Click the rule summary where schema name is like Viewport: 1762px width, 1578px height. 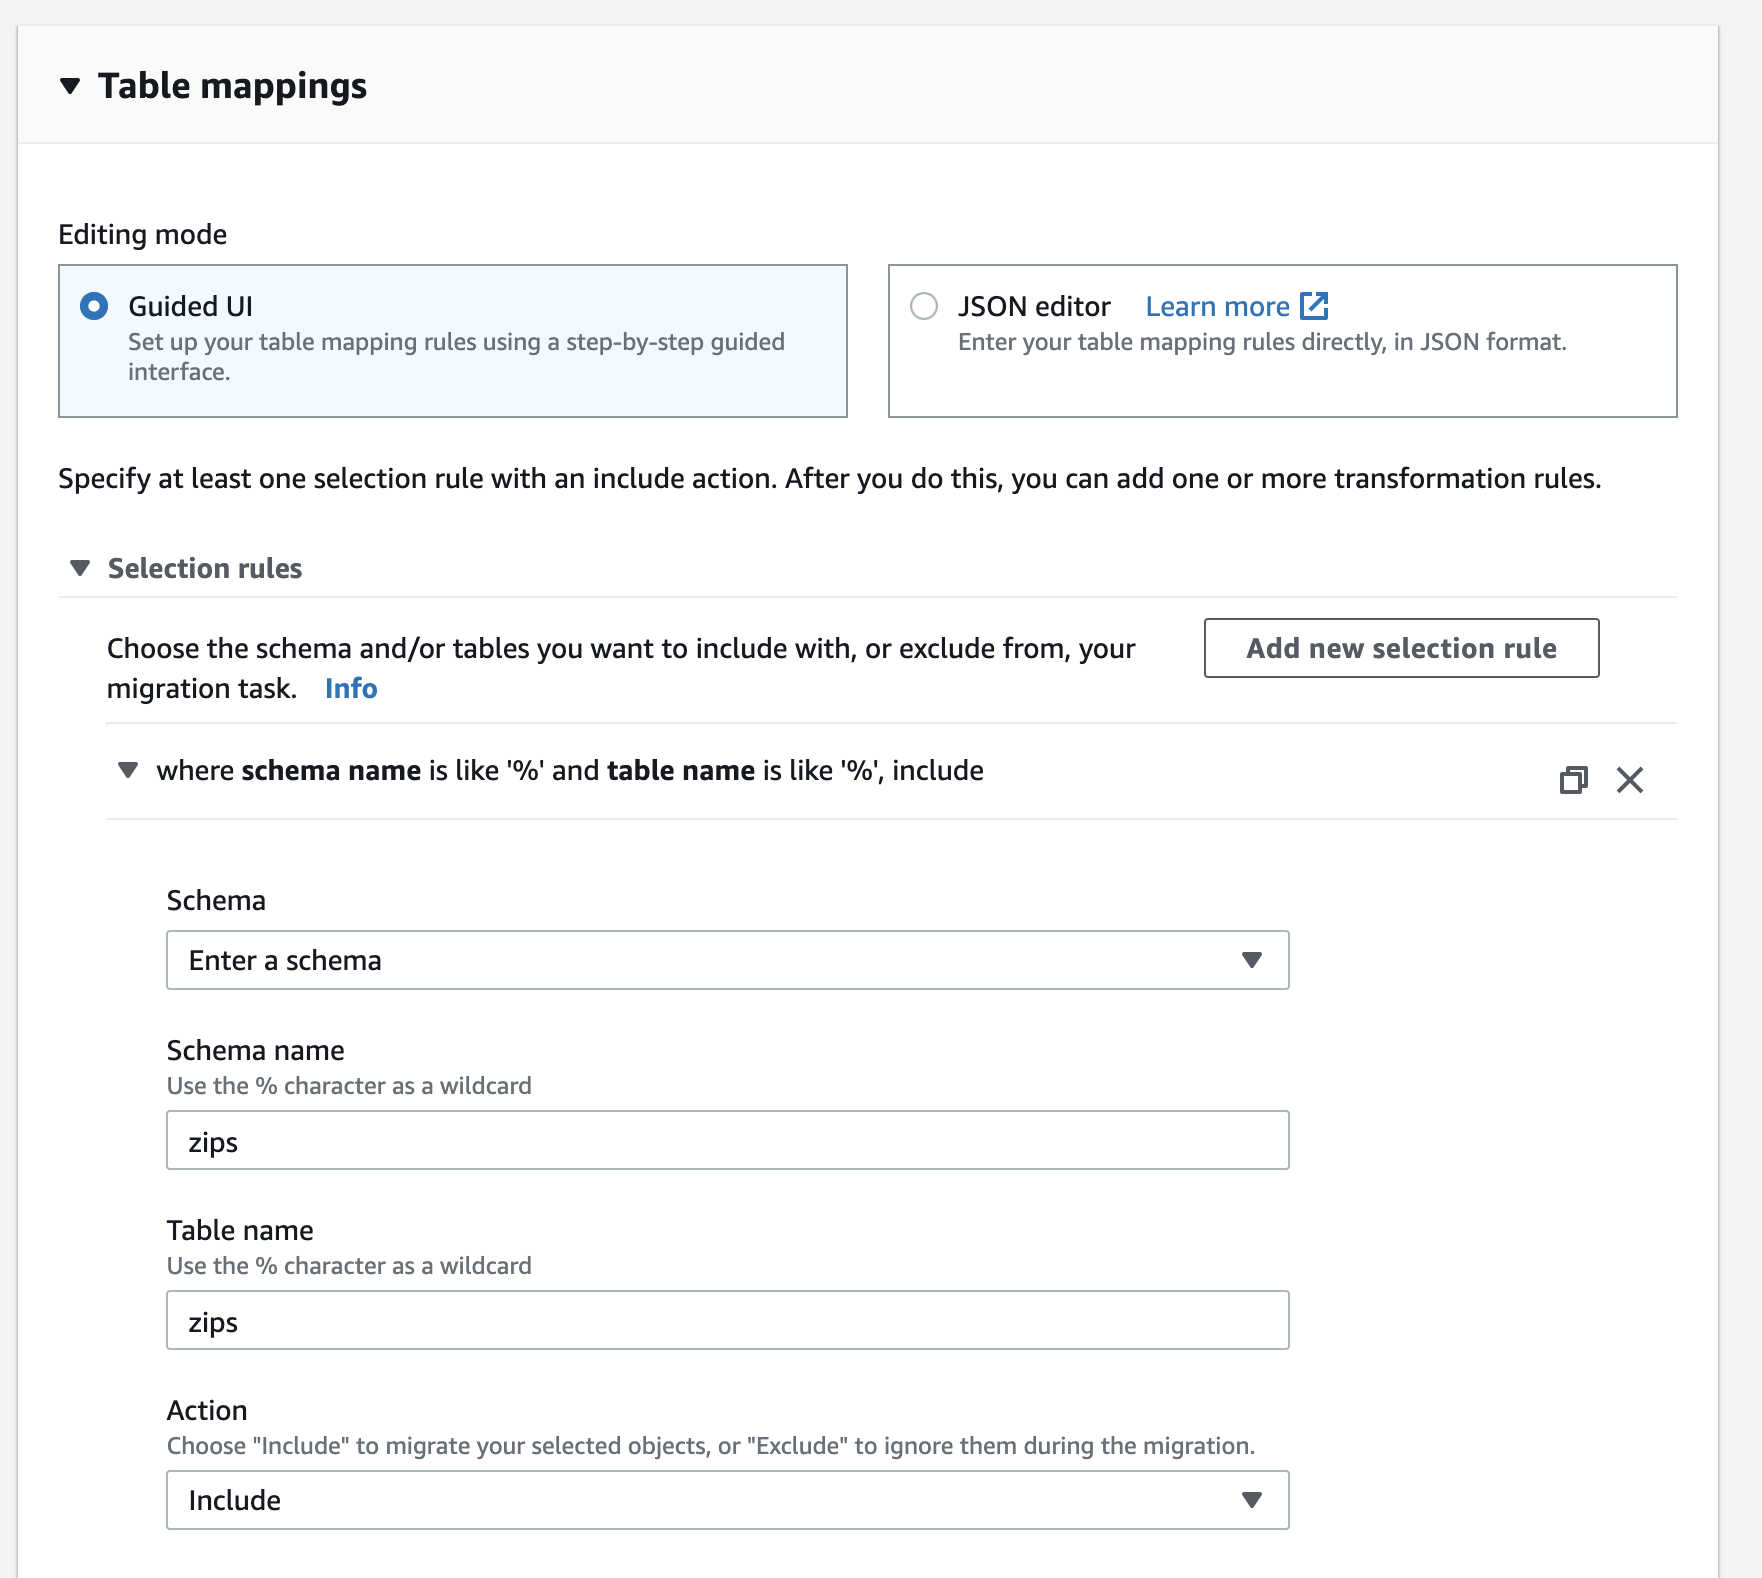click(570, 770)
